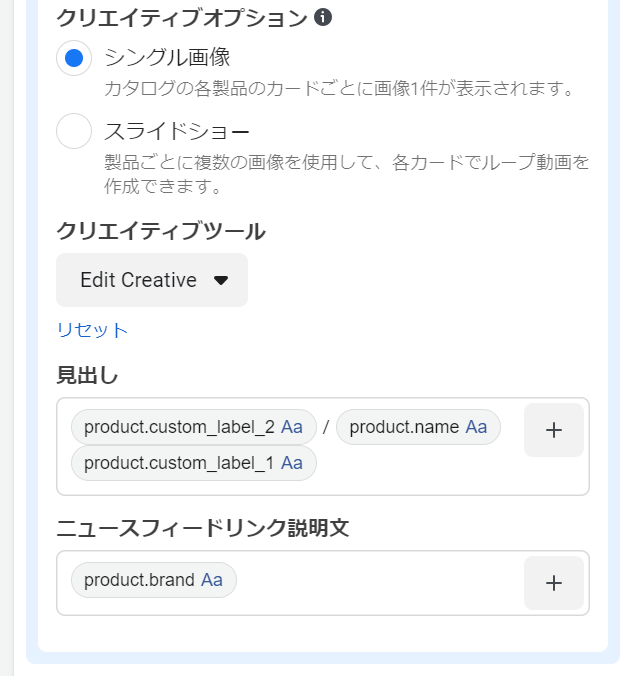
Task: Click the plus button in ニュースフィードリンク説明文 field
Action: pyautogui.click(x=554, y=583)
